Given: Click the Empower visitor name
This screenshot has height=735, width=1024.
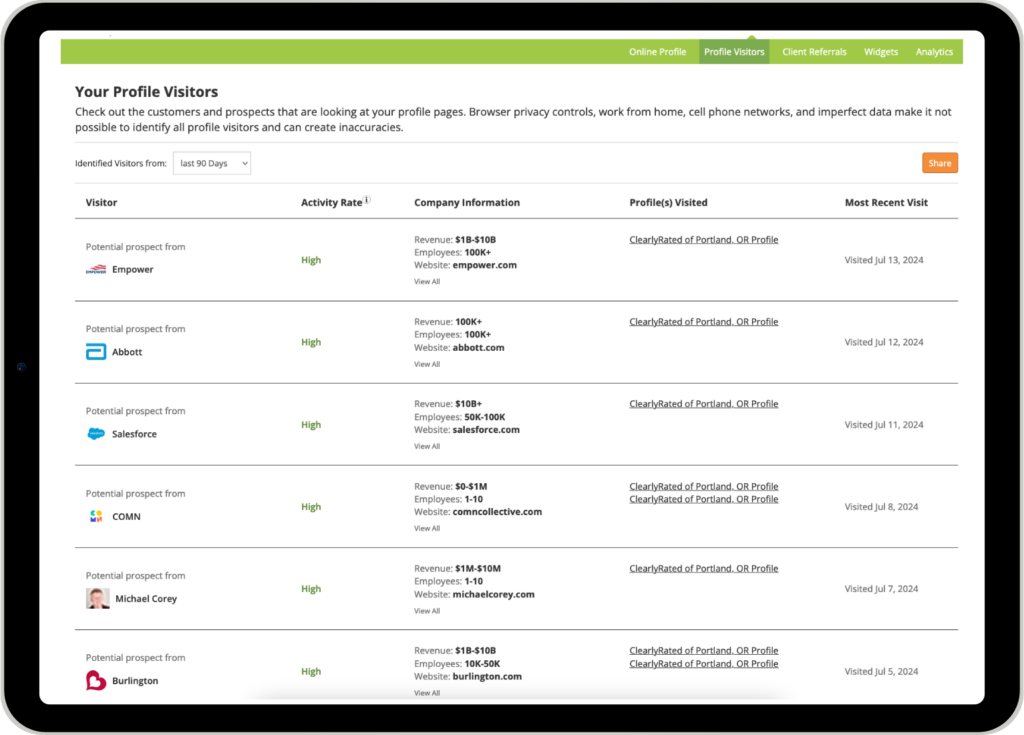Looking at the screenshot, I should point(133,269).
